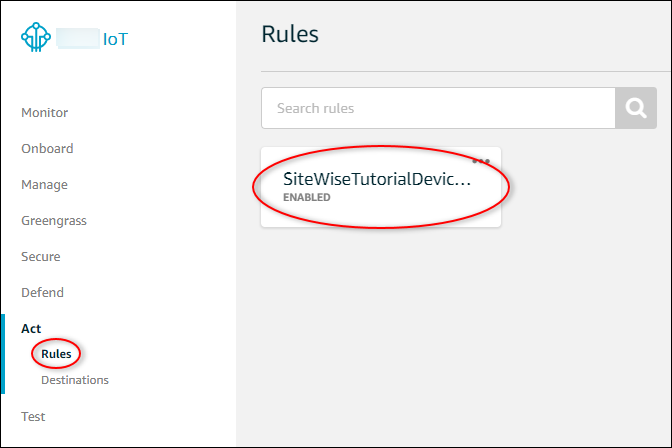This screenshot has width=672, height=448.
Task: Open the SiteWiseTutorialDevic… rule
Action: 377,180
